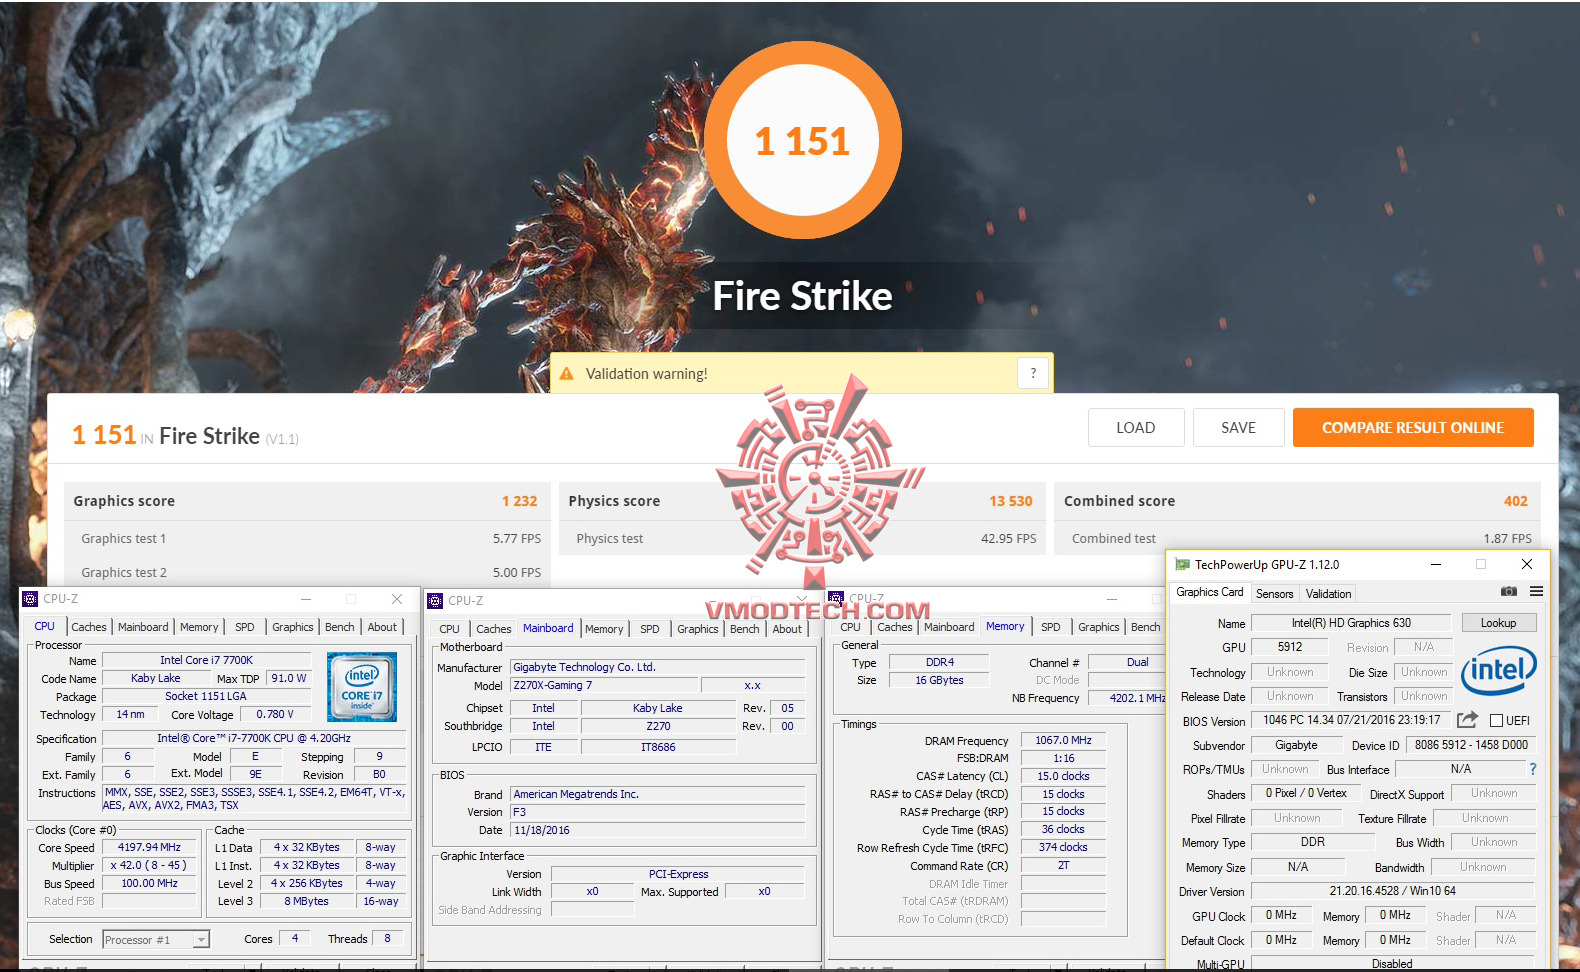1580x972 pixels.
Task: Click the Package value Socket 1151 LGA
Action: click(206, 696)
